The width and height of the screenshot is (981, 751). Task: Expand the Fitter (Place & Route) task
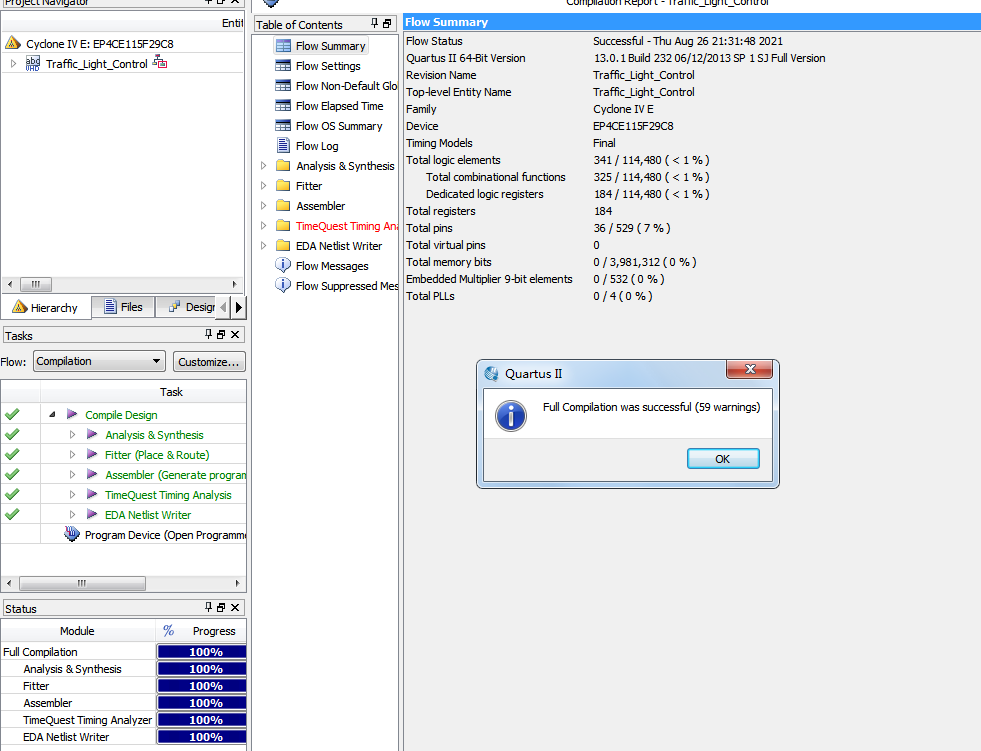point(73,454)
